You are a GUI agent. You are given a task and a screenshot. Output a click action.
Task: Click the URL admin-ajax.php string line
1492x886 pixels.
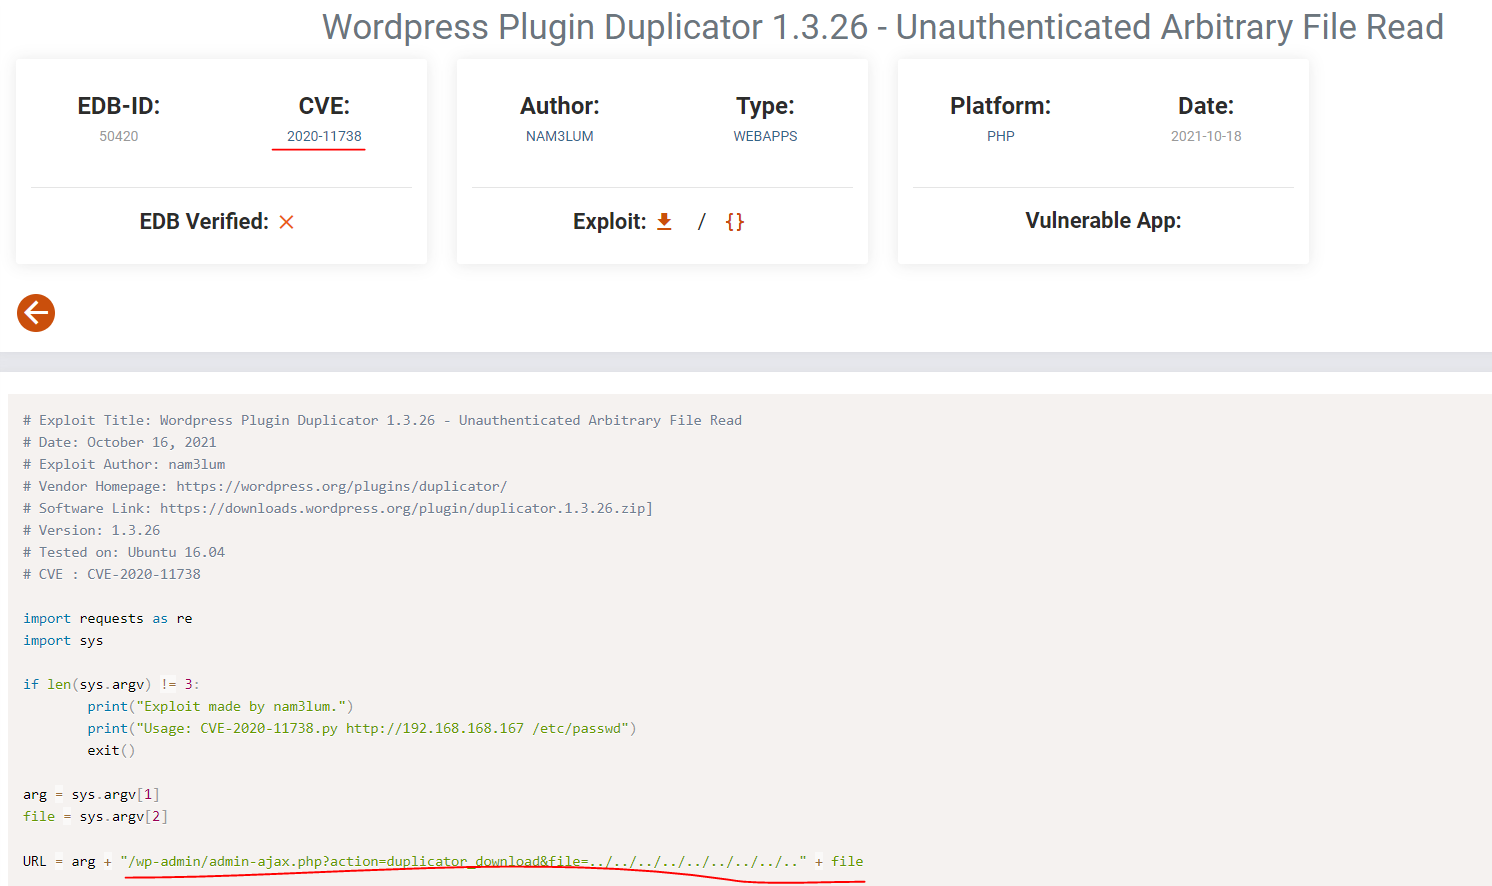[x=443, y=861]
